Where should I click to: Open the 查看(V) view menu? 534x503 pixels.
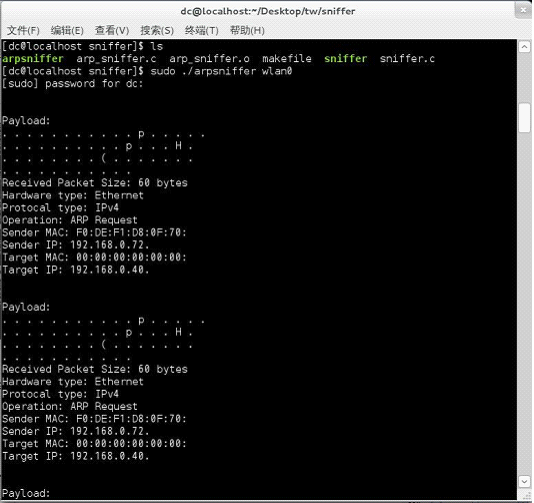coord(112,31)
